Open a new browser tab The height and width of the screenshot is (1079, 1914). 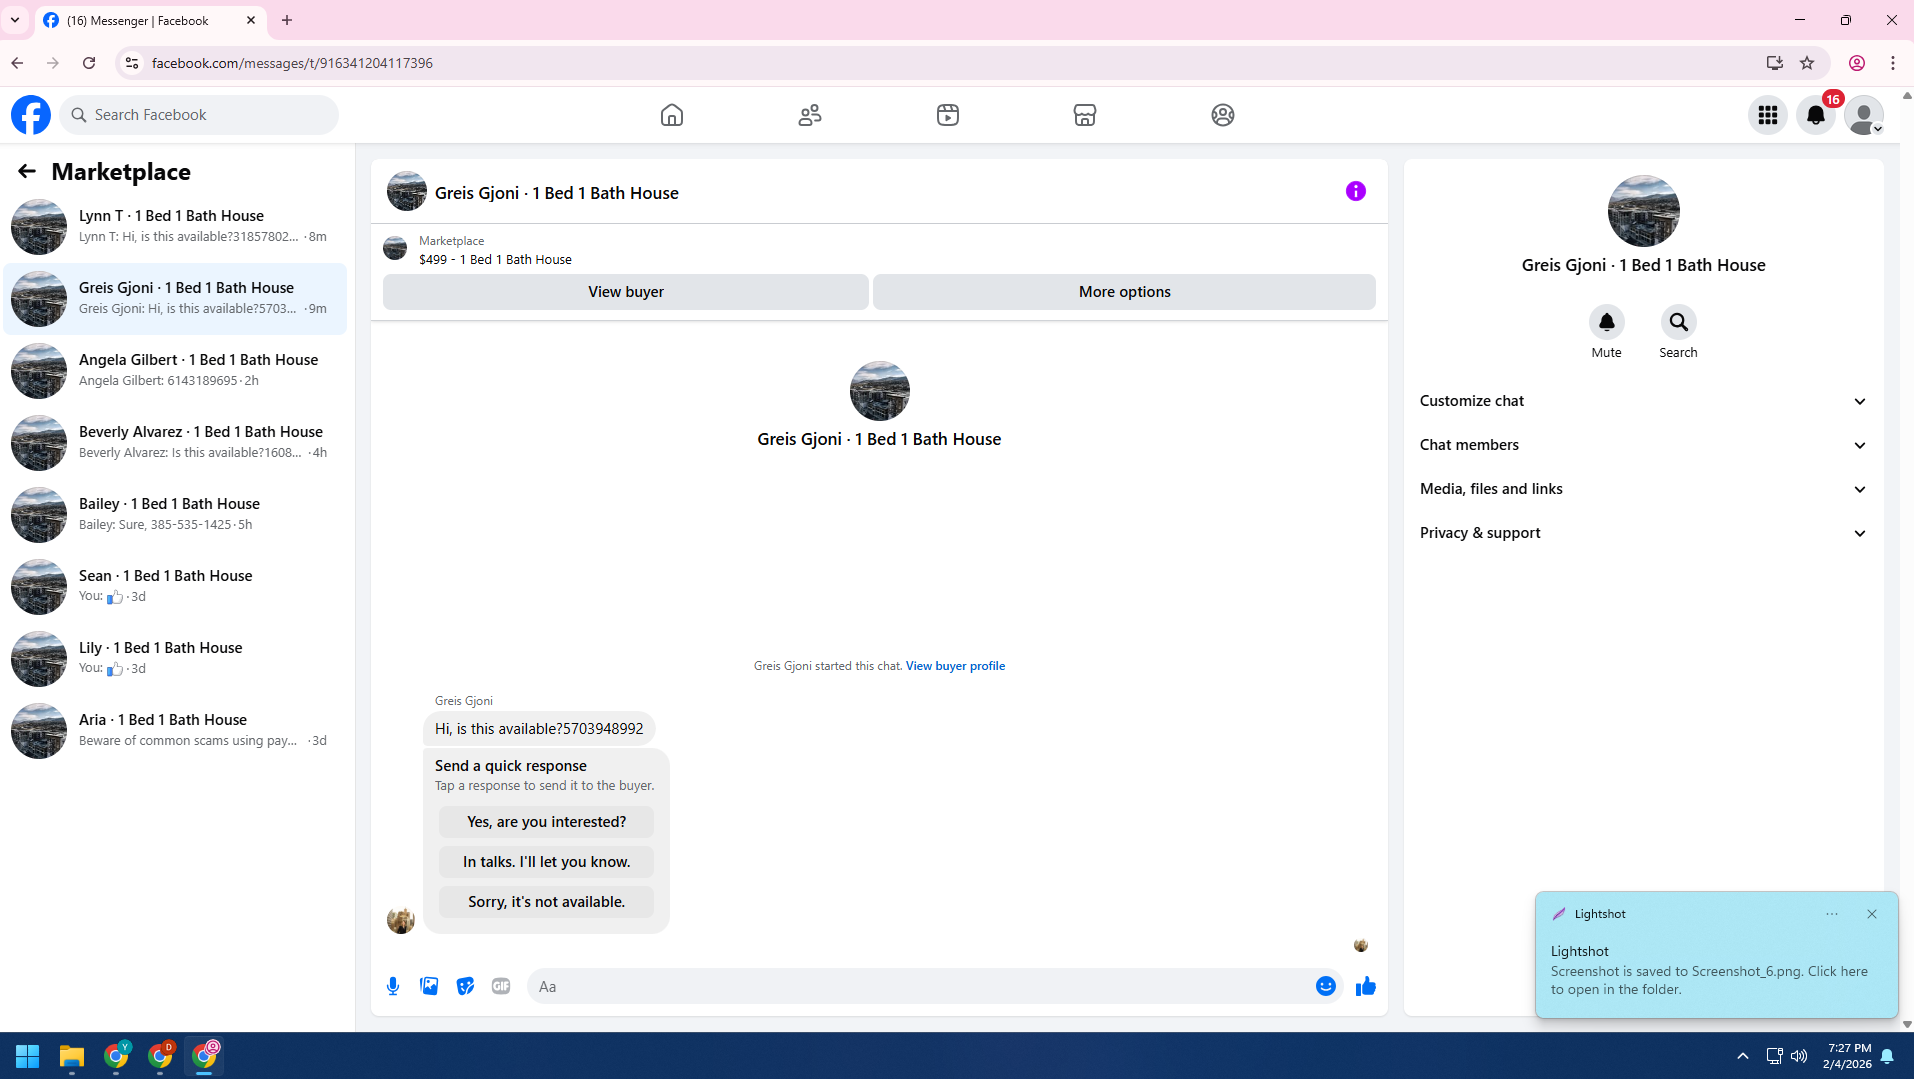tap(287, 20)
